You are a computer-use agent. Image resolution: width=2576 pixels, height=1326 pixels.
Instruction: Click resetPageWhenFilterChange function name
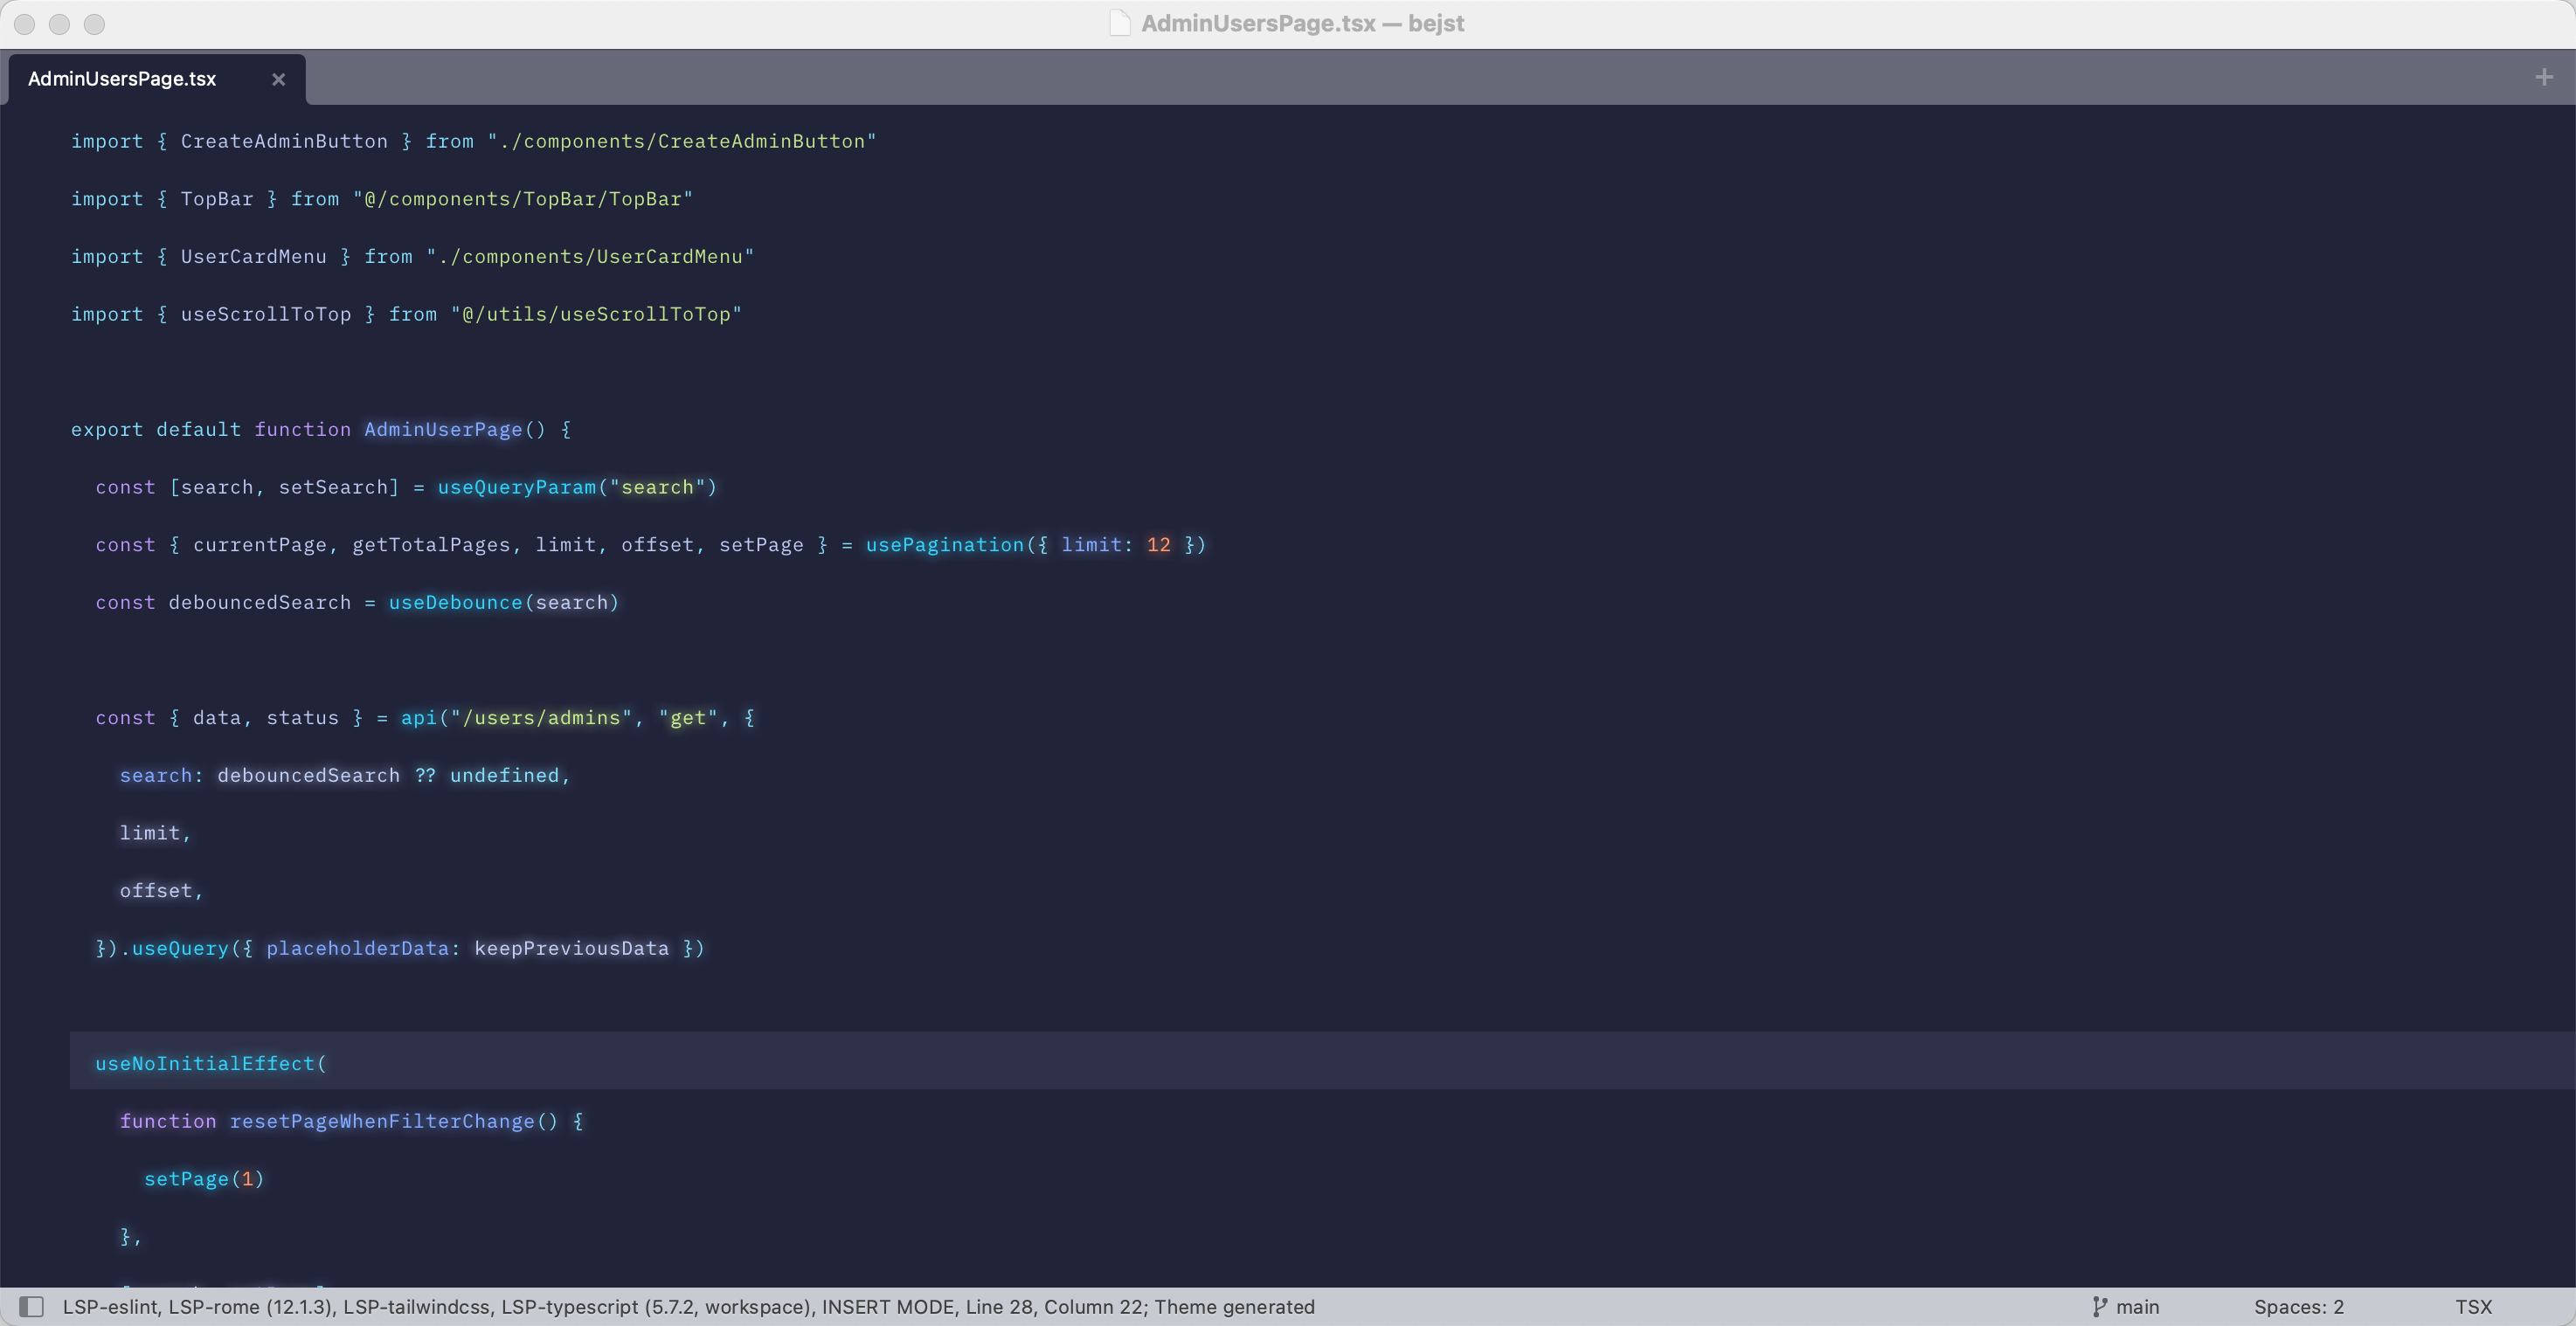coord(382,1121)
